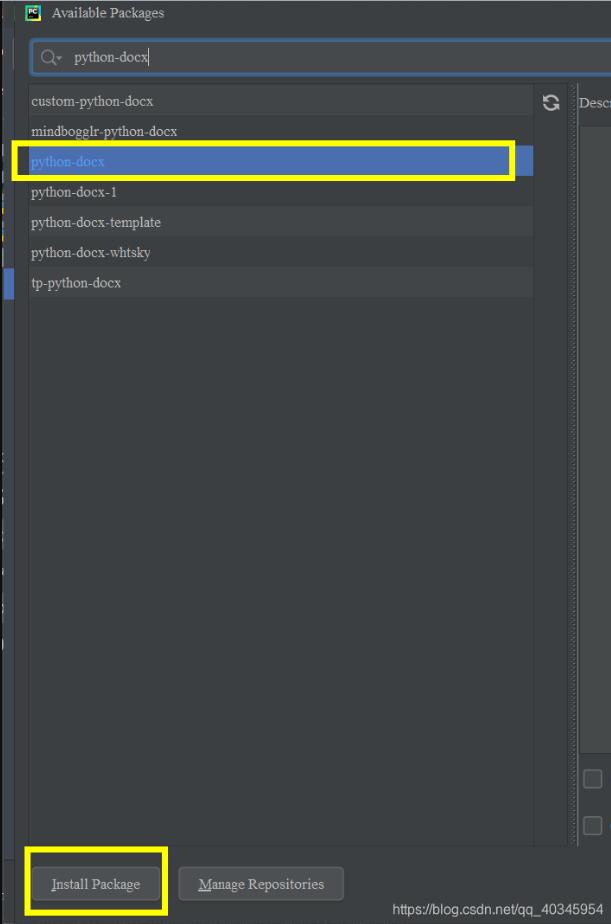Click the Description heading label
The width and height of the screenshot is (611, 924).
click(595, 103)
